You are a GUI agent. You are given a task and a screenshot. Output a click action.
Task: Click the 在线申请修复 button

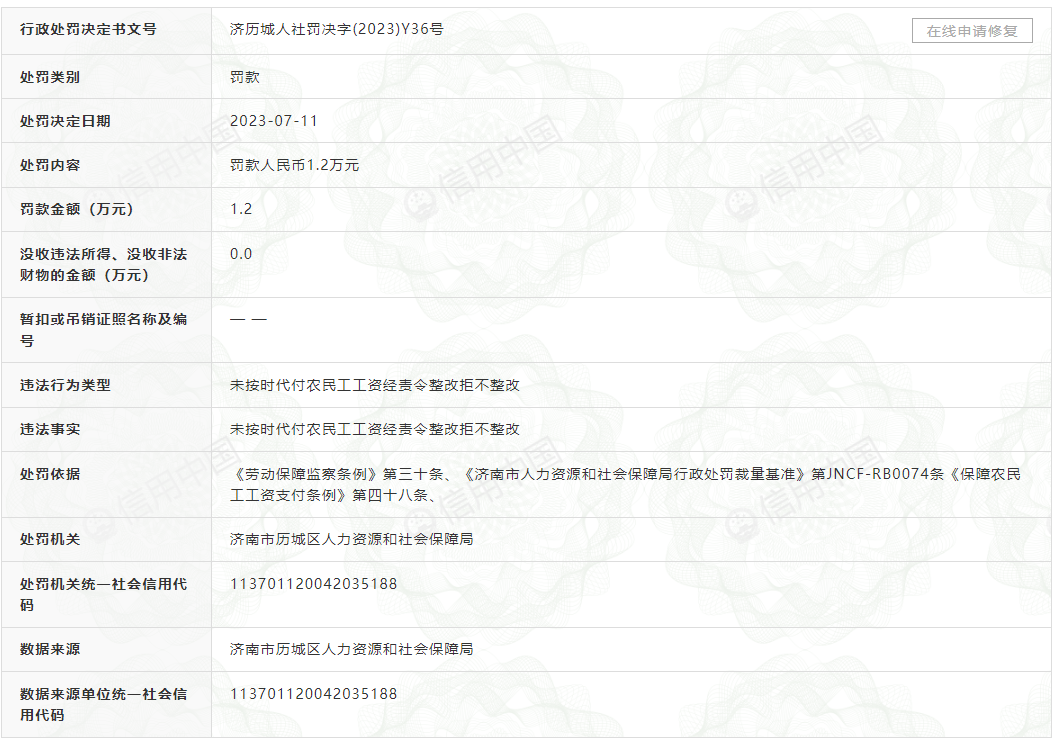pos(971,31)
